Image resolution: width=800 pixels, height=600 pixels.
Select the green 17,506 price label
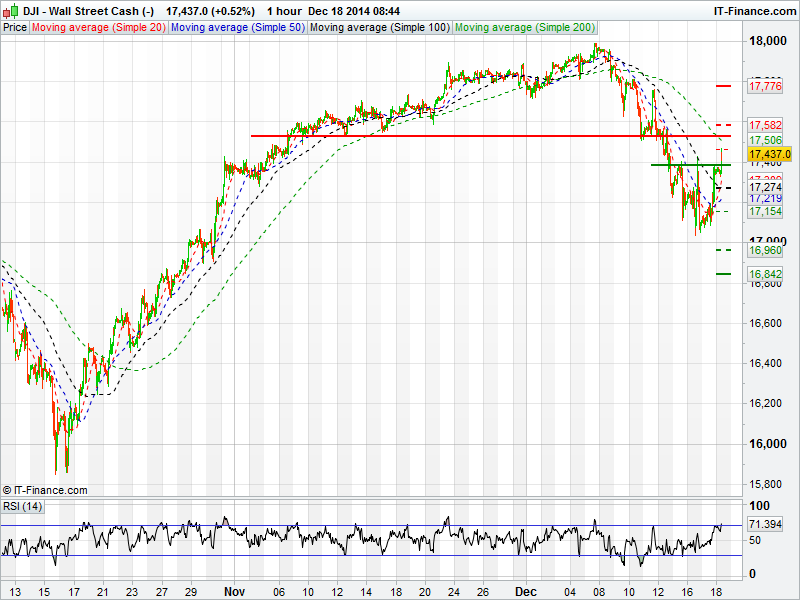point(765,140)
